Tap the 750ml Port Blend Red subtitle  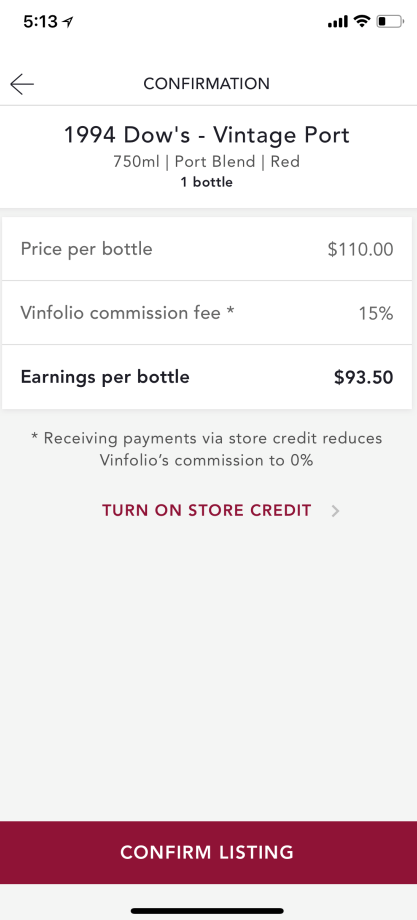[x=206, y=161]
